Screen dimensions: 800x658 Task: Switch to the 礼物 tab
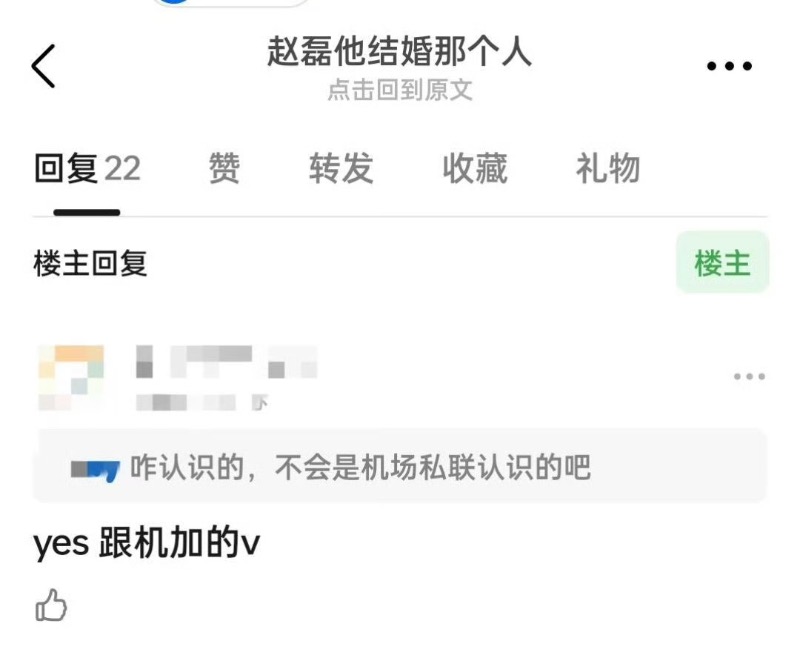608,168
